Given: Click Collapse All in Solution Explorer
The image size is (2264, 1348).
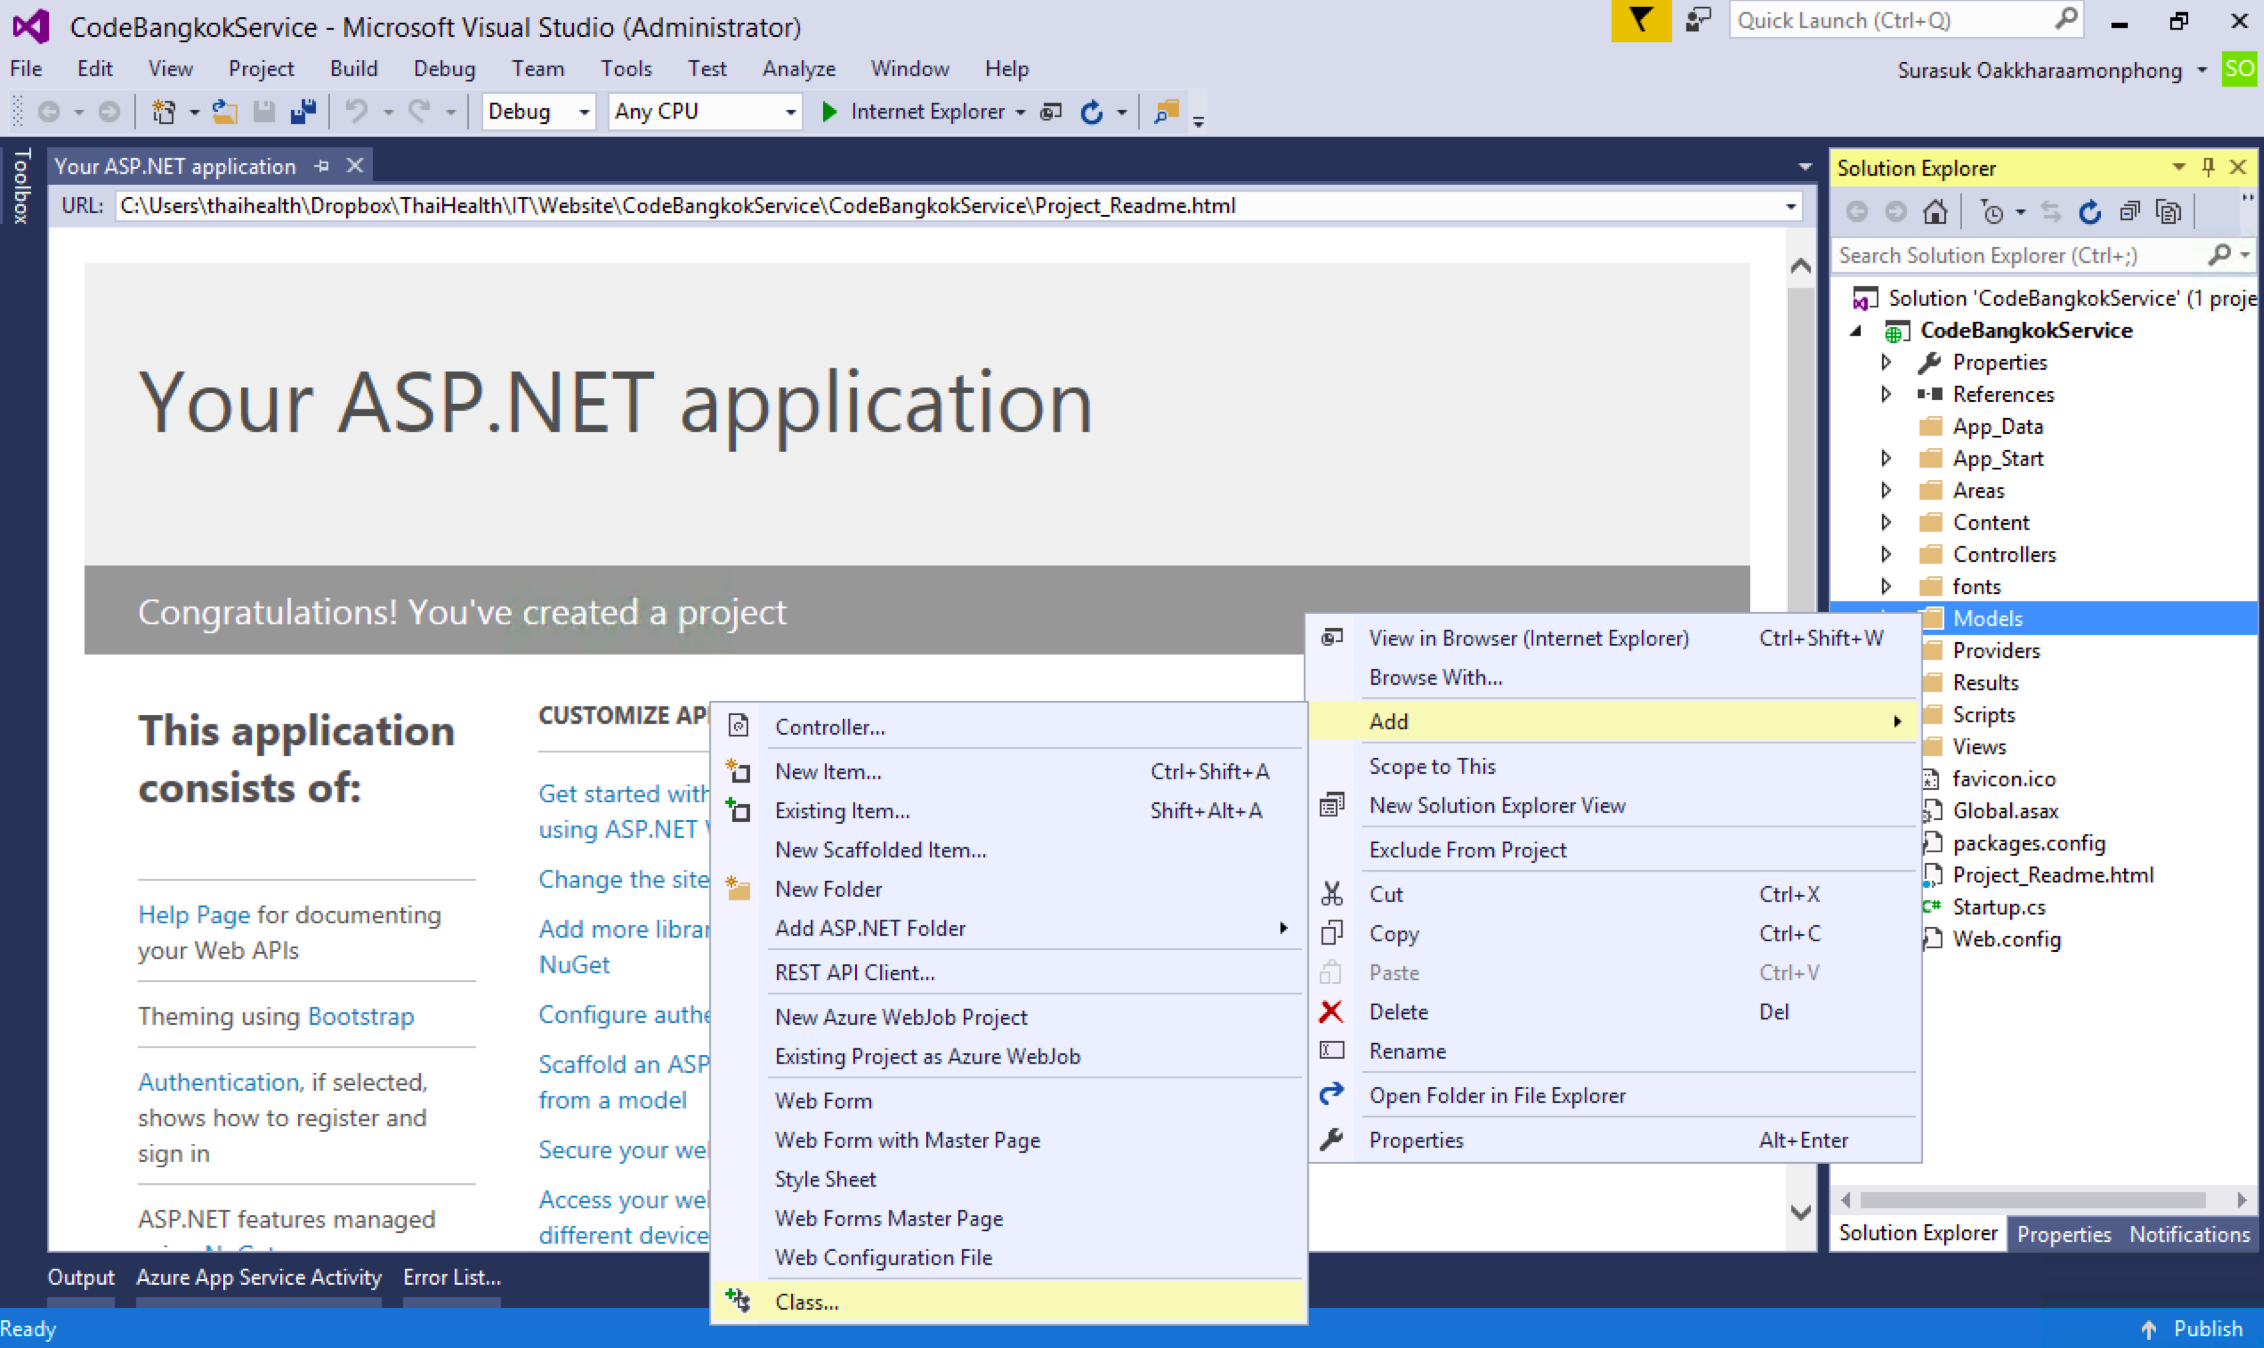Looking at the screenshot, I should [x=2129, y=212].
